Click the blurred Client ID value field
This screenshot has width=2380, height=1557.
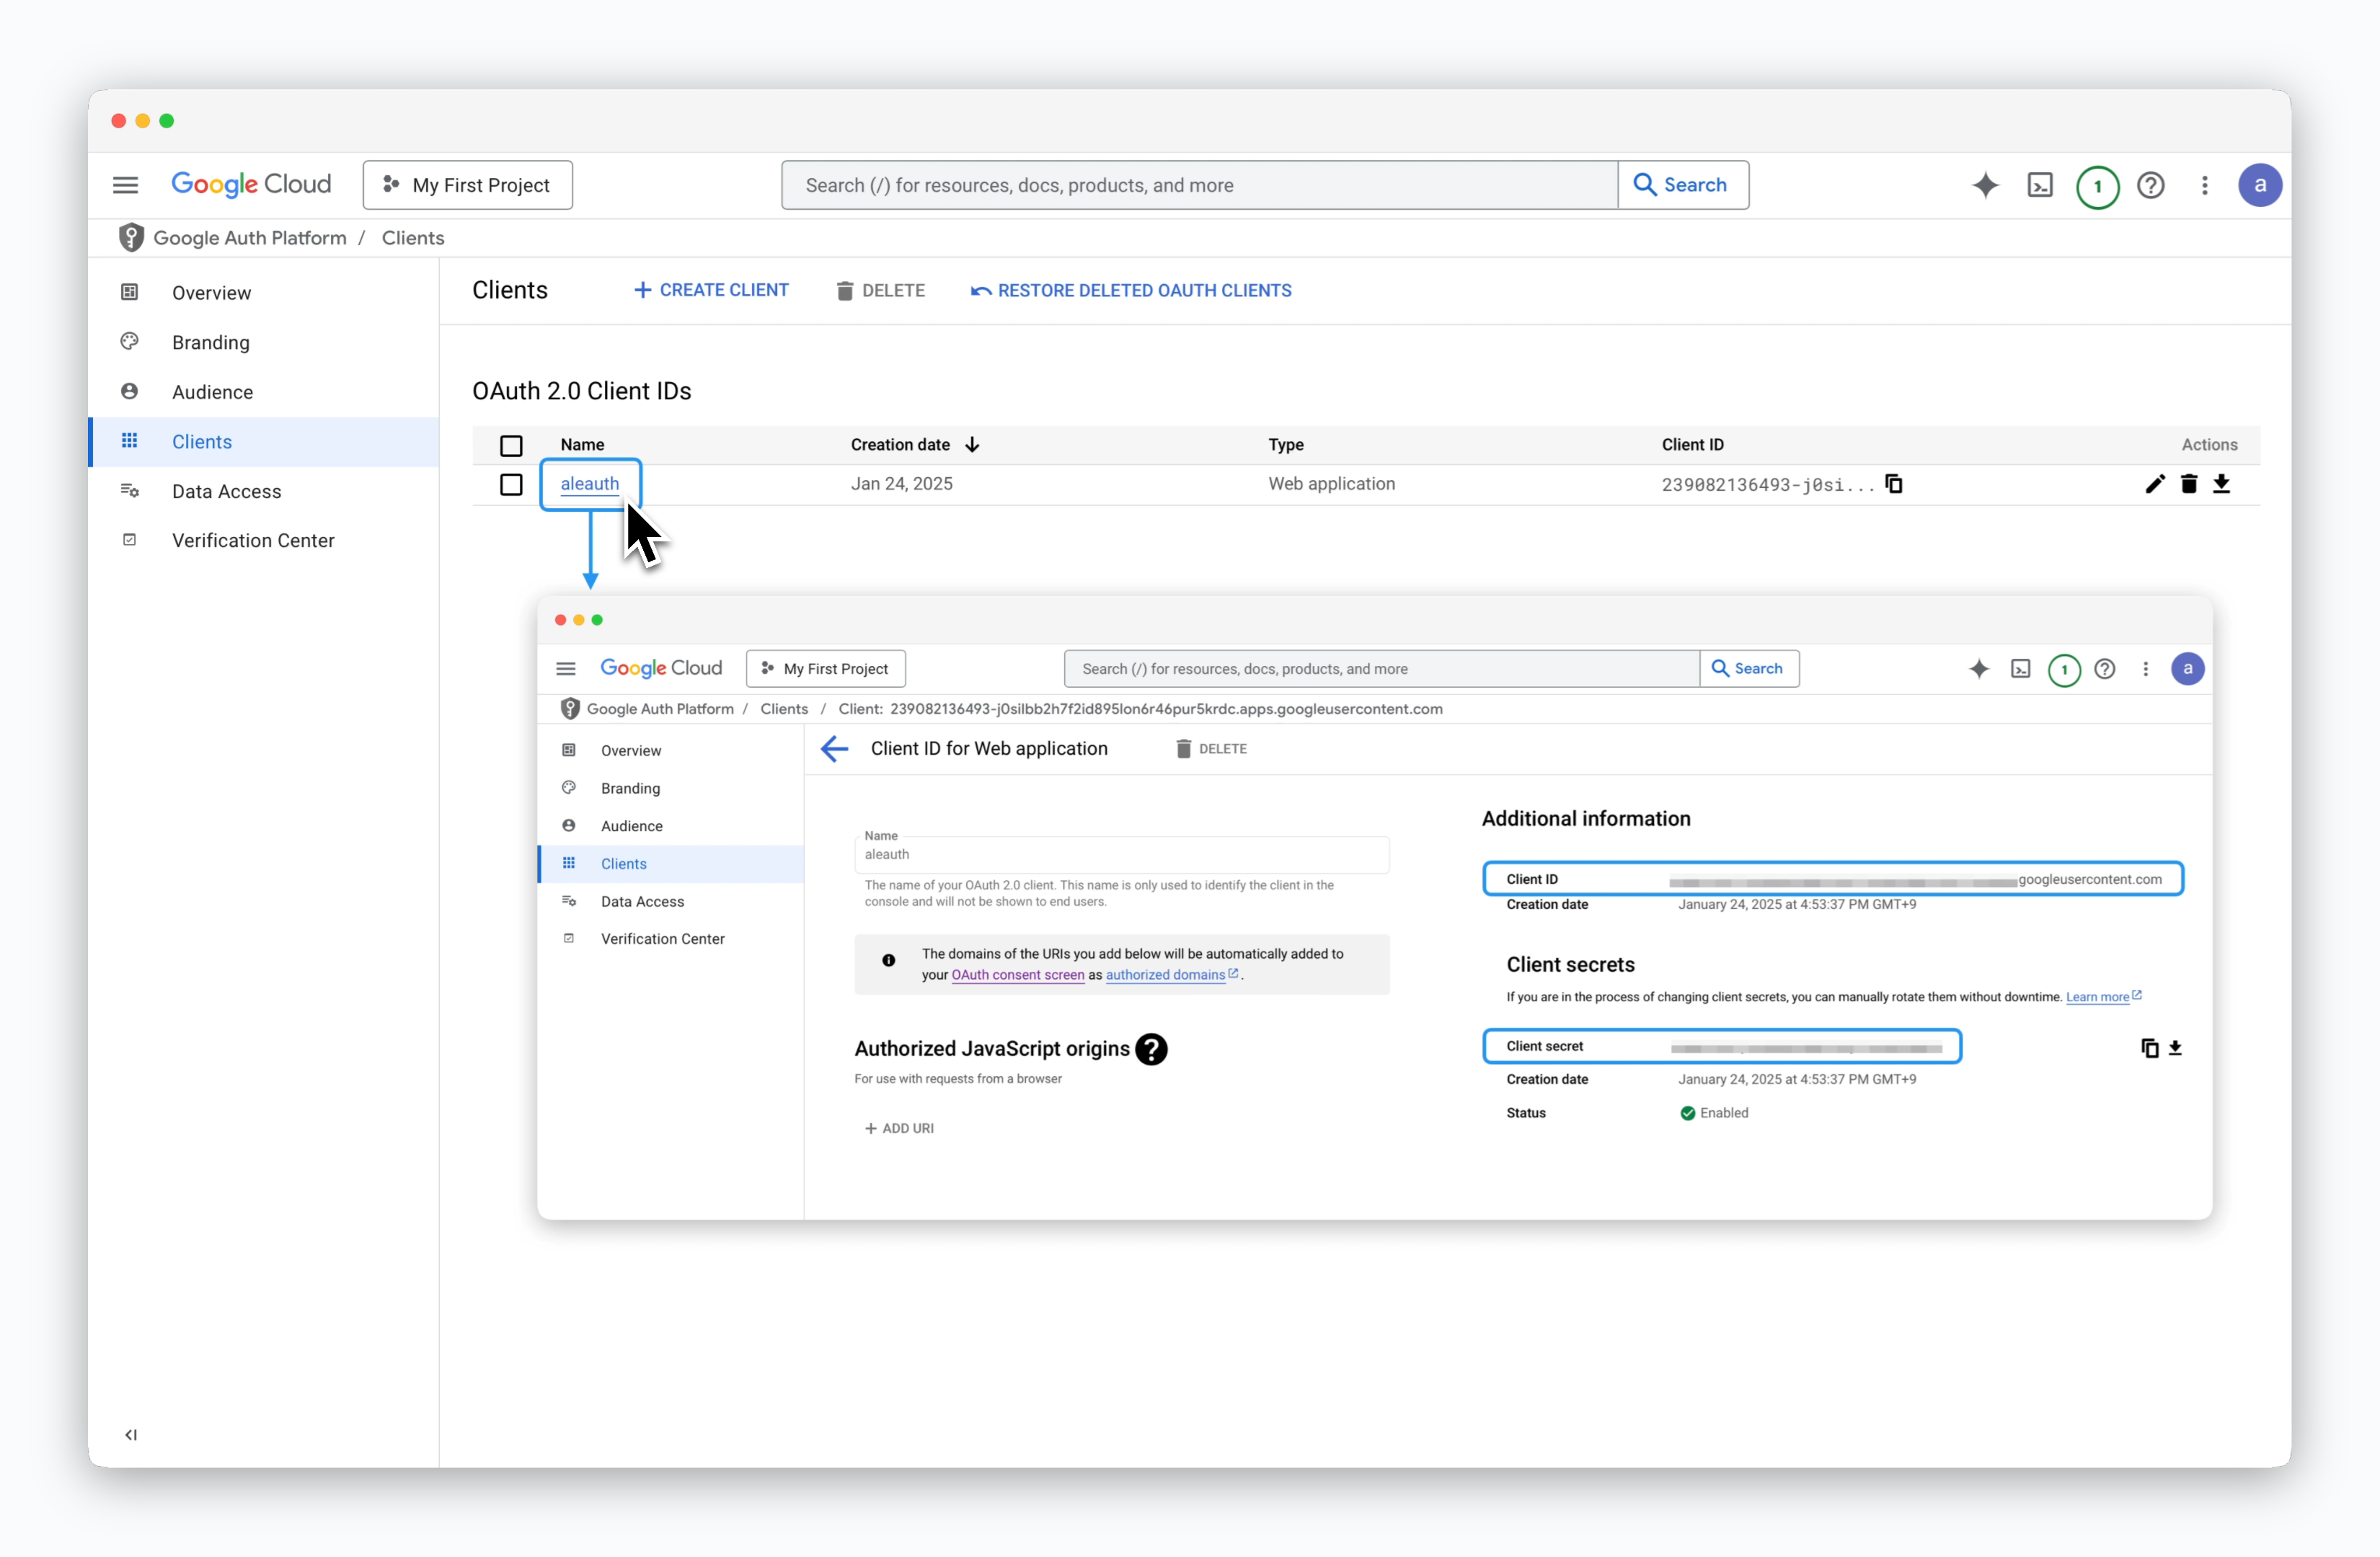click(1916, 880)
